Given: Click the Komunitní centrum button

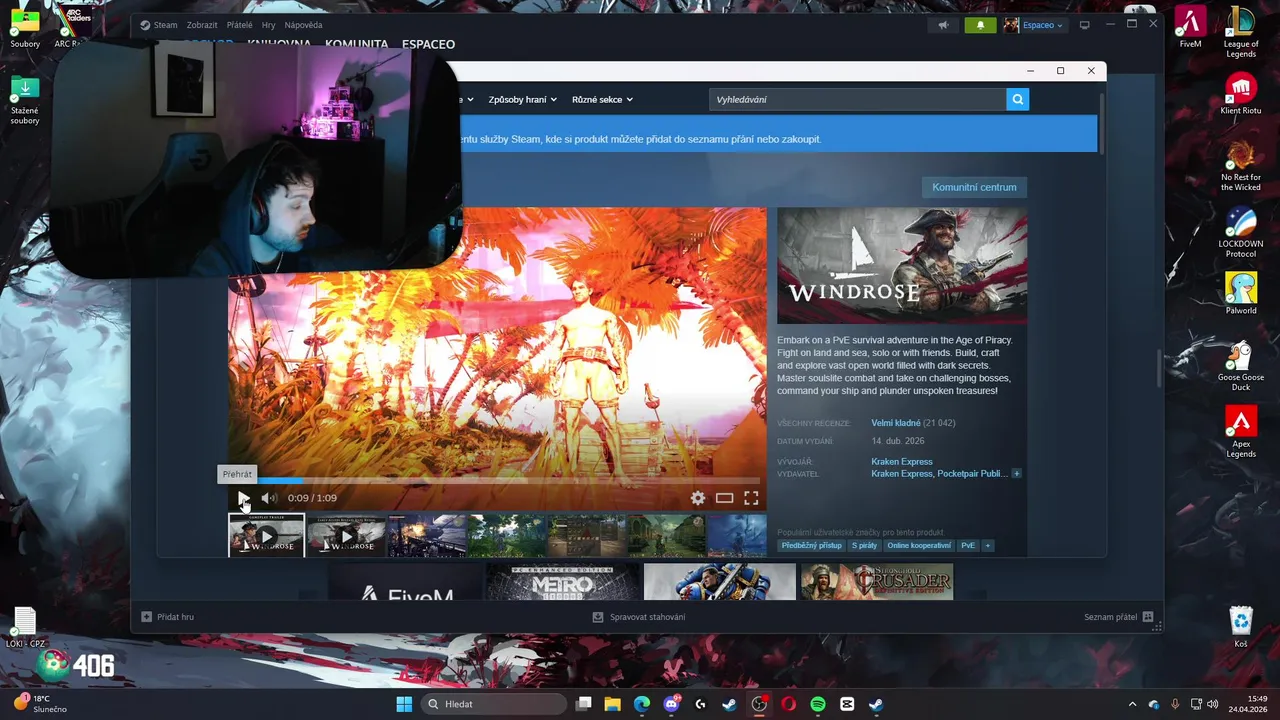Looking at the screenshot, I should (974, 187).
